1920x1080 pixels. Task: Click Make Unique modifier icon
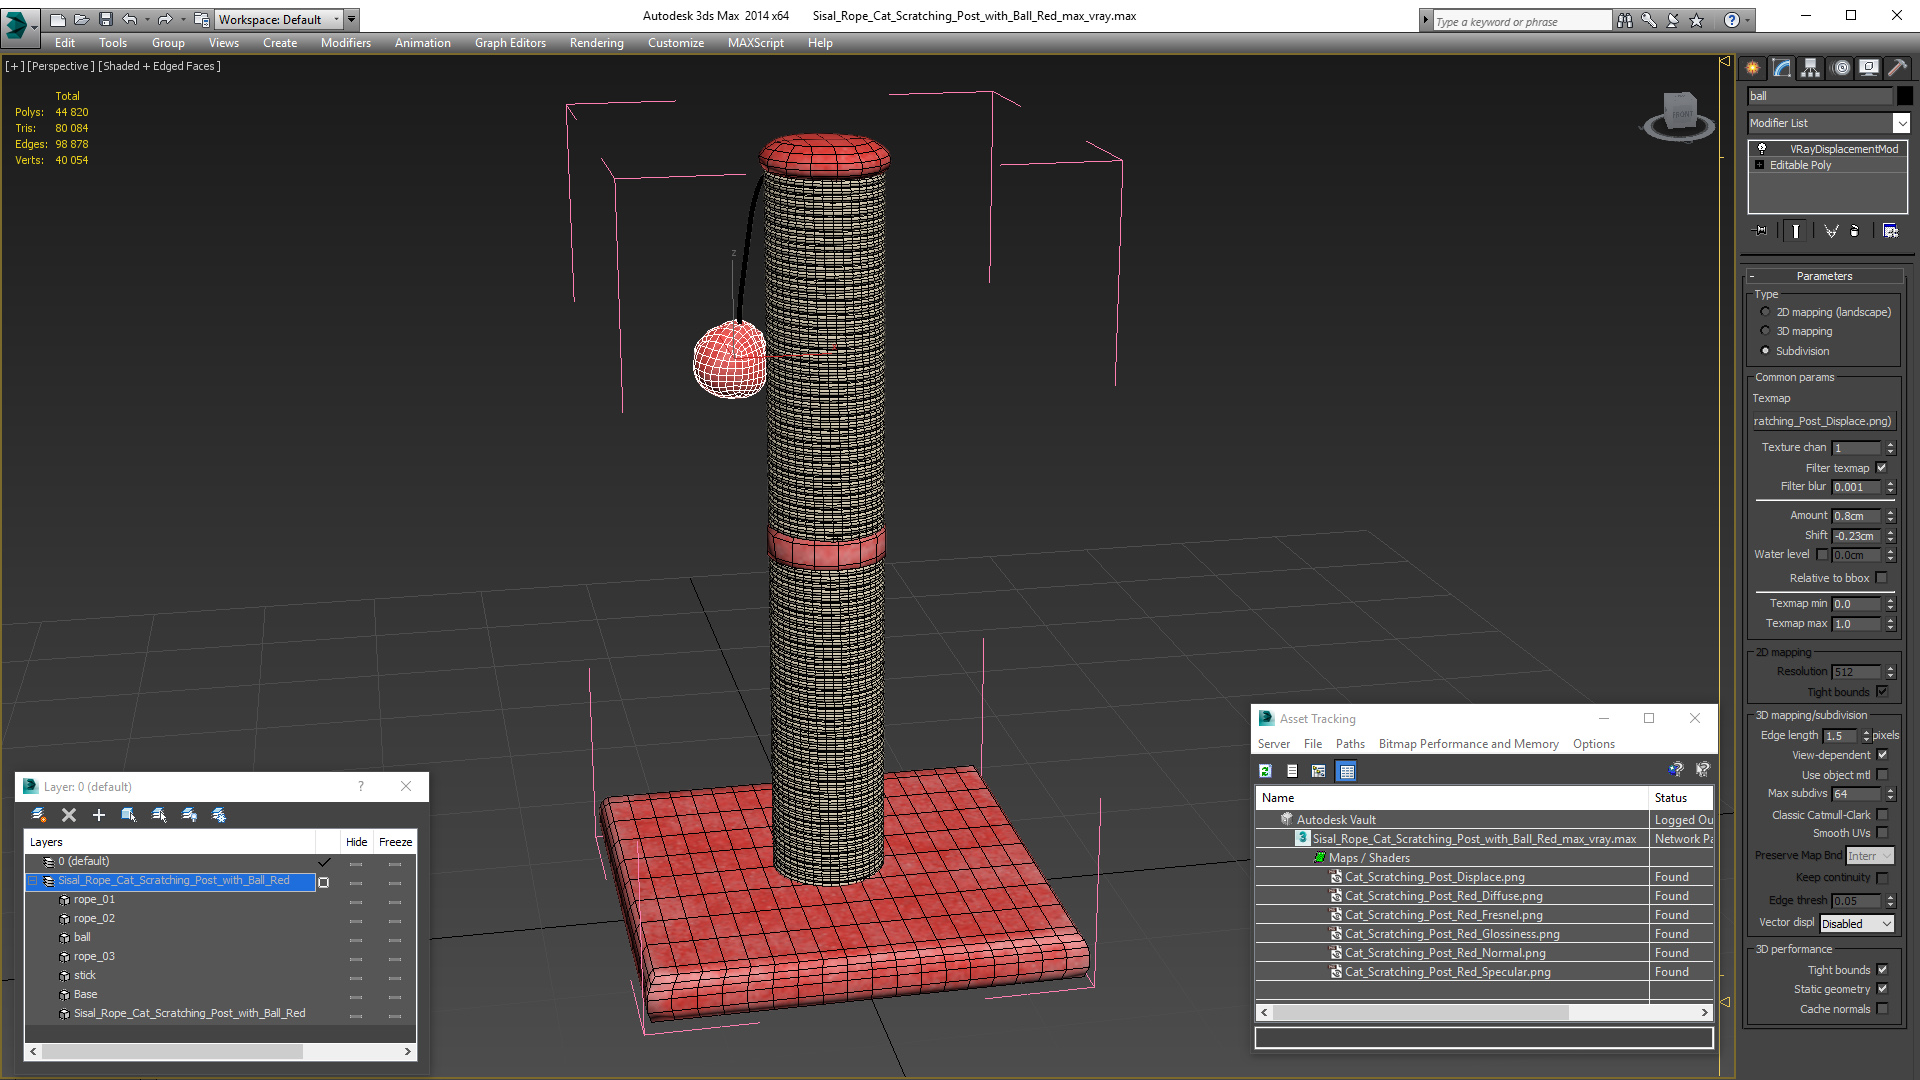tap(1830, 231)
